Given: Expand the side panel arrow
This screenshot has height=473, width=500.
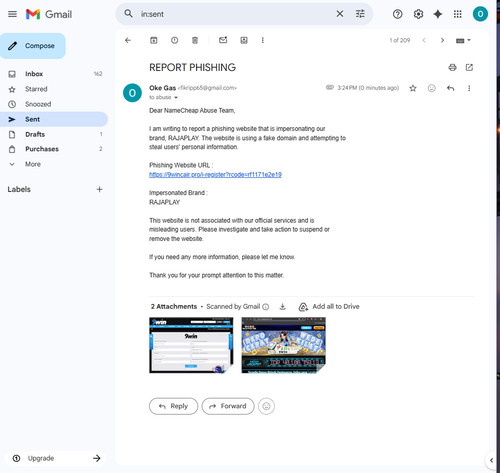Looking at the screenshot, I should pyautogui.click(x=491, y=460).
